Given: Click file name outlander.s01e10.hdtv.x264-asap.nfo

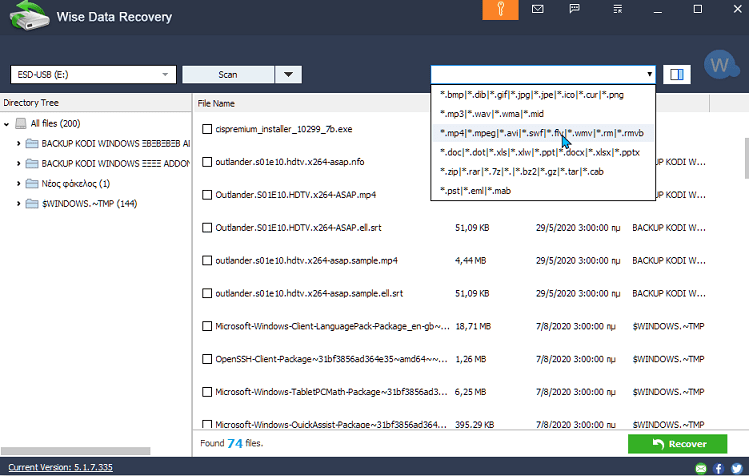Looking at the screenshot, I should pyautogui.click(x=289, y=162).
